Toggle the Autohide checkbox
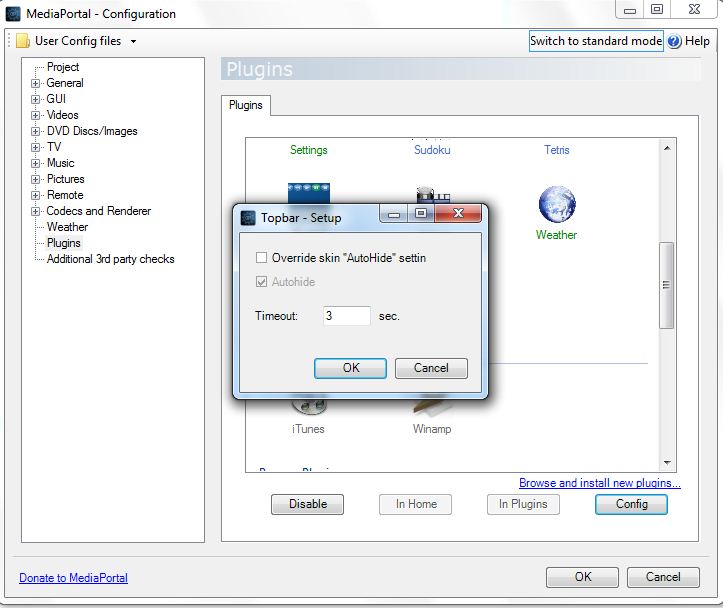 [261, 282]
